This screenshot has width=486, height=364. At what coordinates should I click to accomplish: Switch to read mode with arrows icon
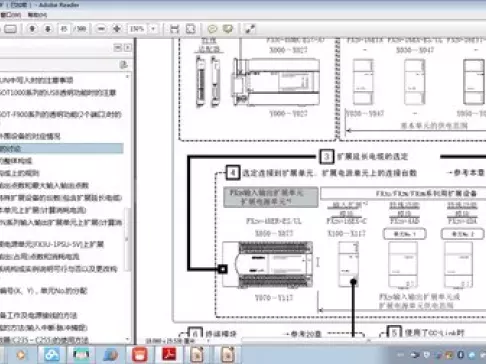tap(250, 29)
